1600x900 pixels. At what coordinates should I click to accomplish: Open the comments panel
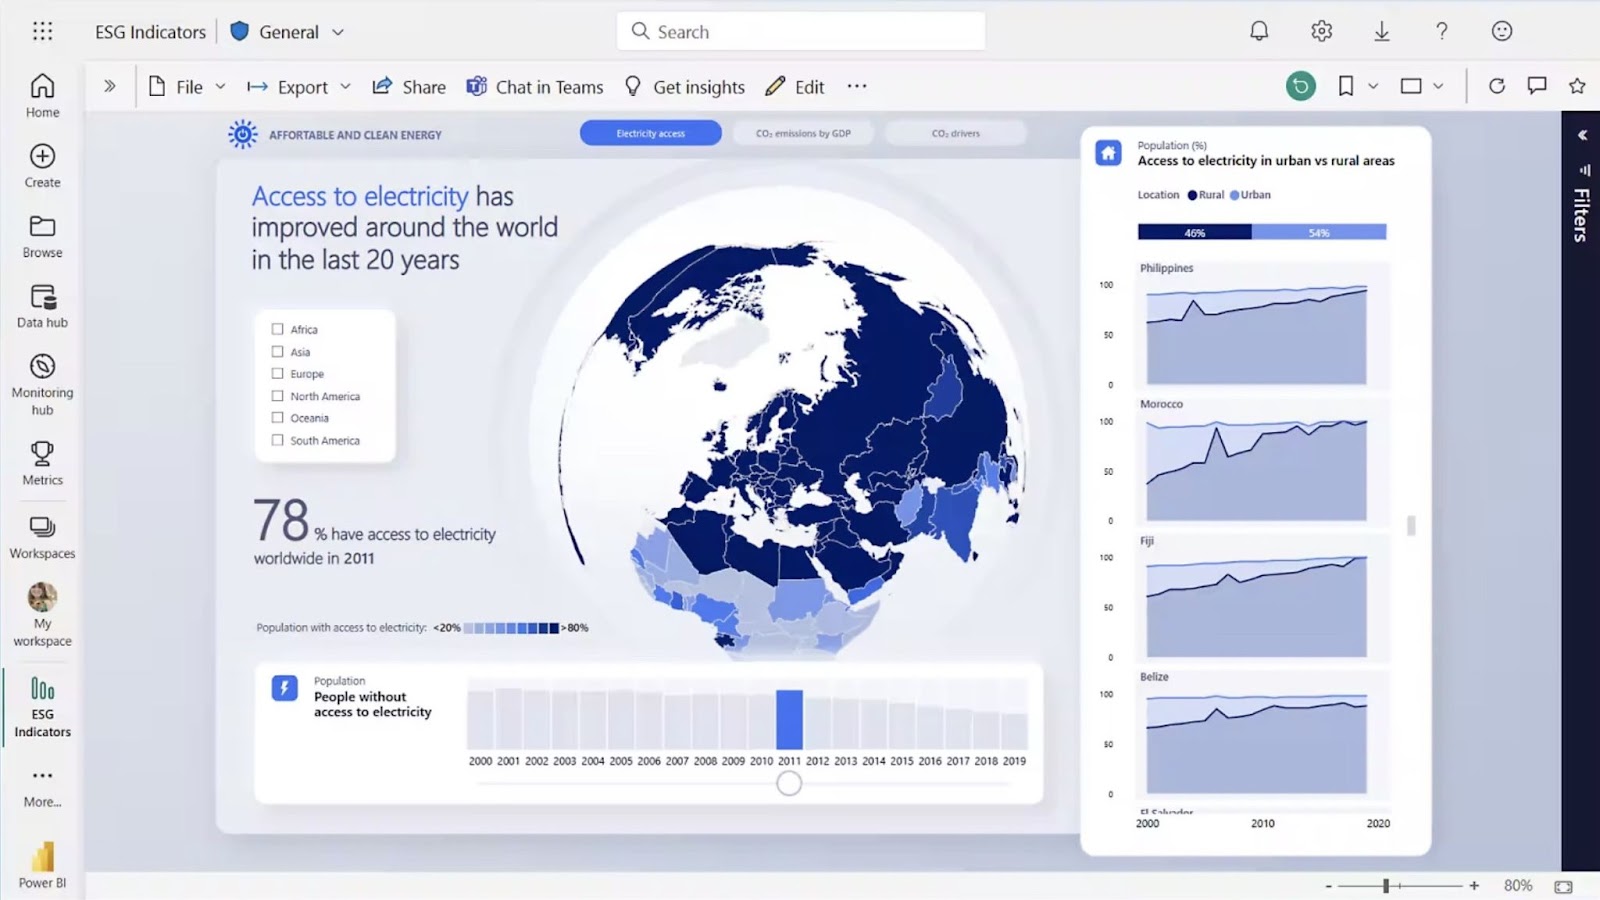coord(1535,86)
